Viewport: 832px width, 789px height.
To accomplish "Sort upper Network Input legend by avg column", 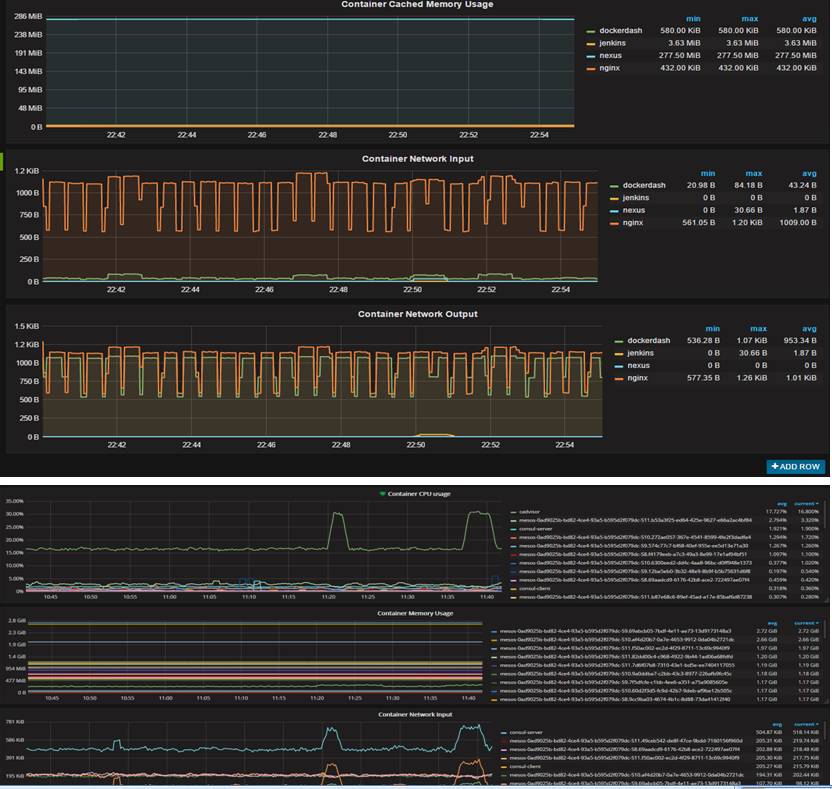I will click(x=809, y=174).
